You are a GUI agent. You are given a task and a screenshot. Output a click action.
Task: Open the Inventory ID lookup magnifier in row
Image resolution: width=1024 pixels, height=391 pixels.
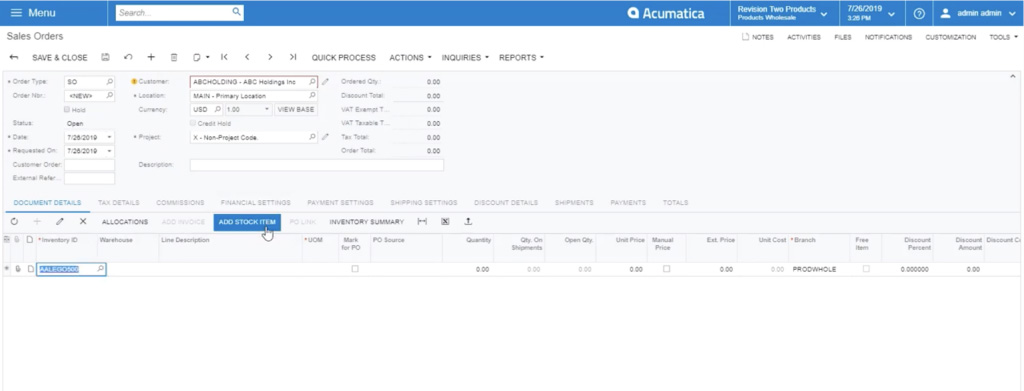(x=101, y=269)
